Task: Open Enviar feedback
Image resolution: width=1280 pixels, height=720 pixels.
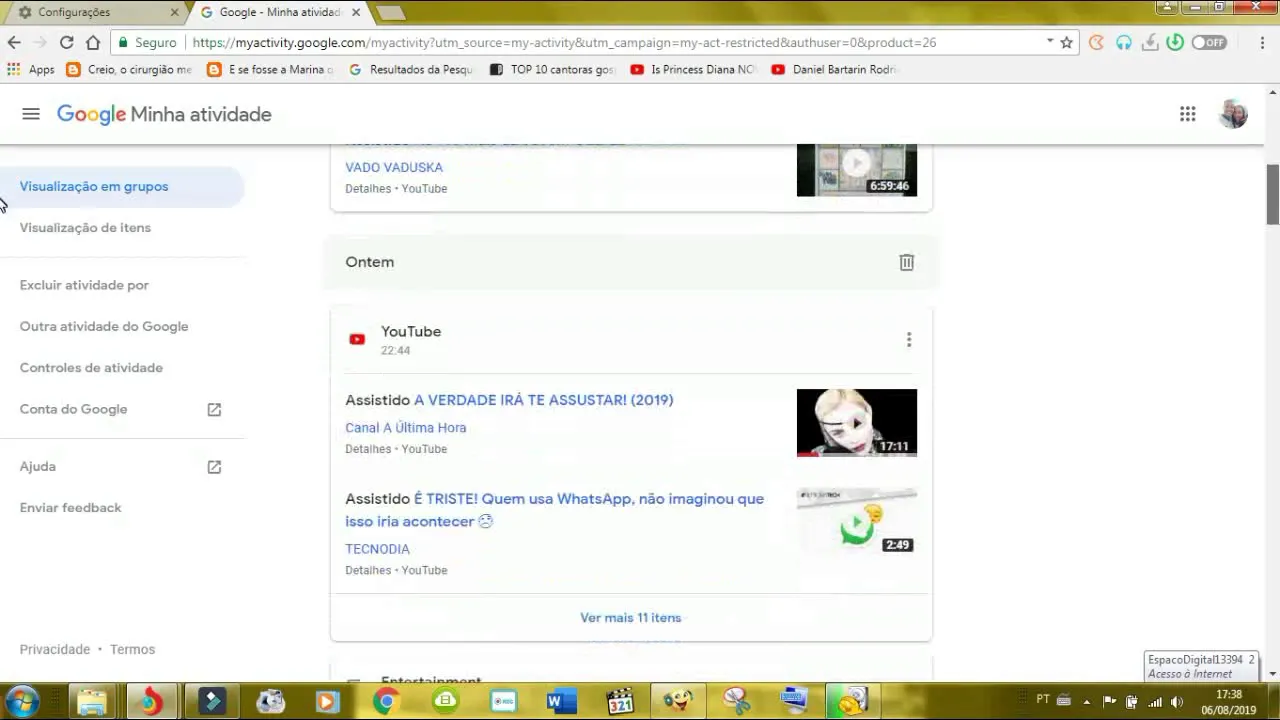Action: coord(70,508)
